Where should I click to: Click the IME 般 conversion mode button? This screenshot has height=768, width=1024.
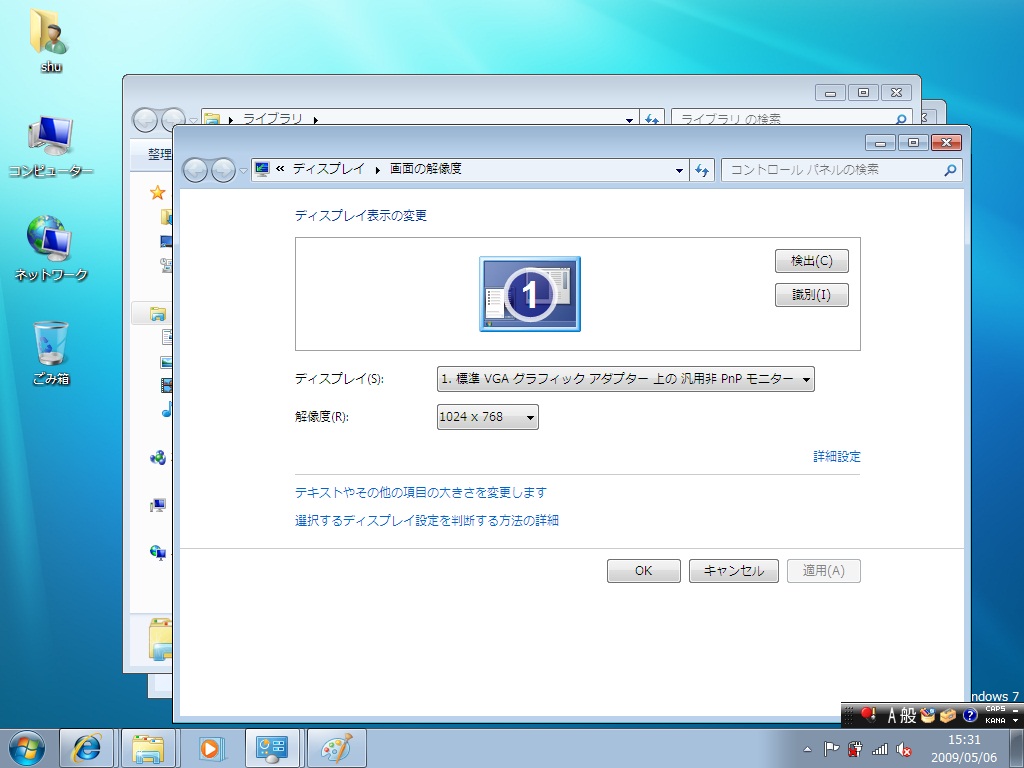pyautogui.click(x=908, y=716)
